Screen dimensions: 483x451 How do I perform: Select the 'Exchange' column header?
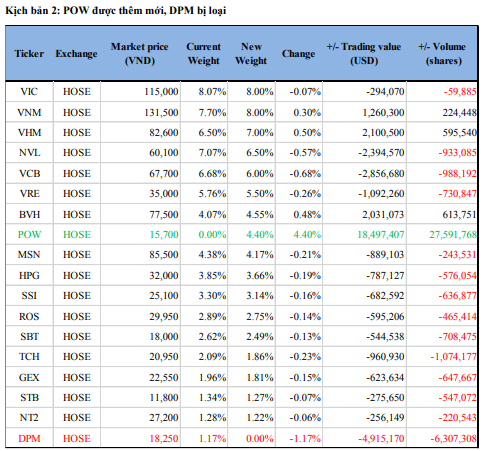click(76, 54)
